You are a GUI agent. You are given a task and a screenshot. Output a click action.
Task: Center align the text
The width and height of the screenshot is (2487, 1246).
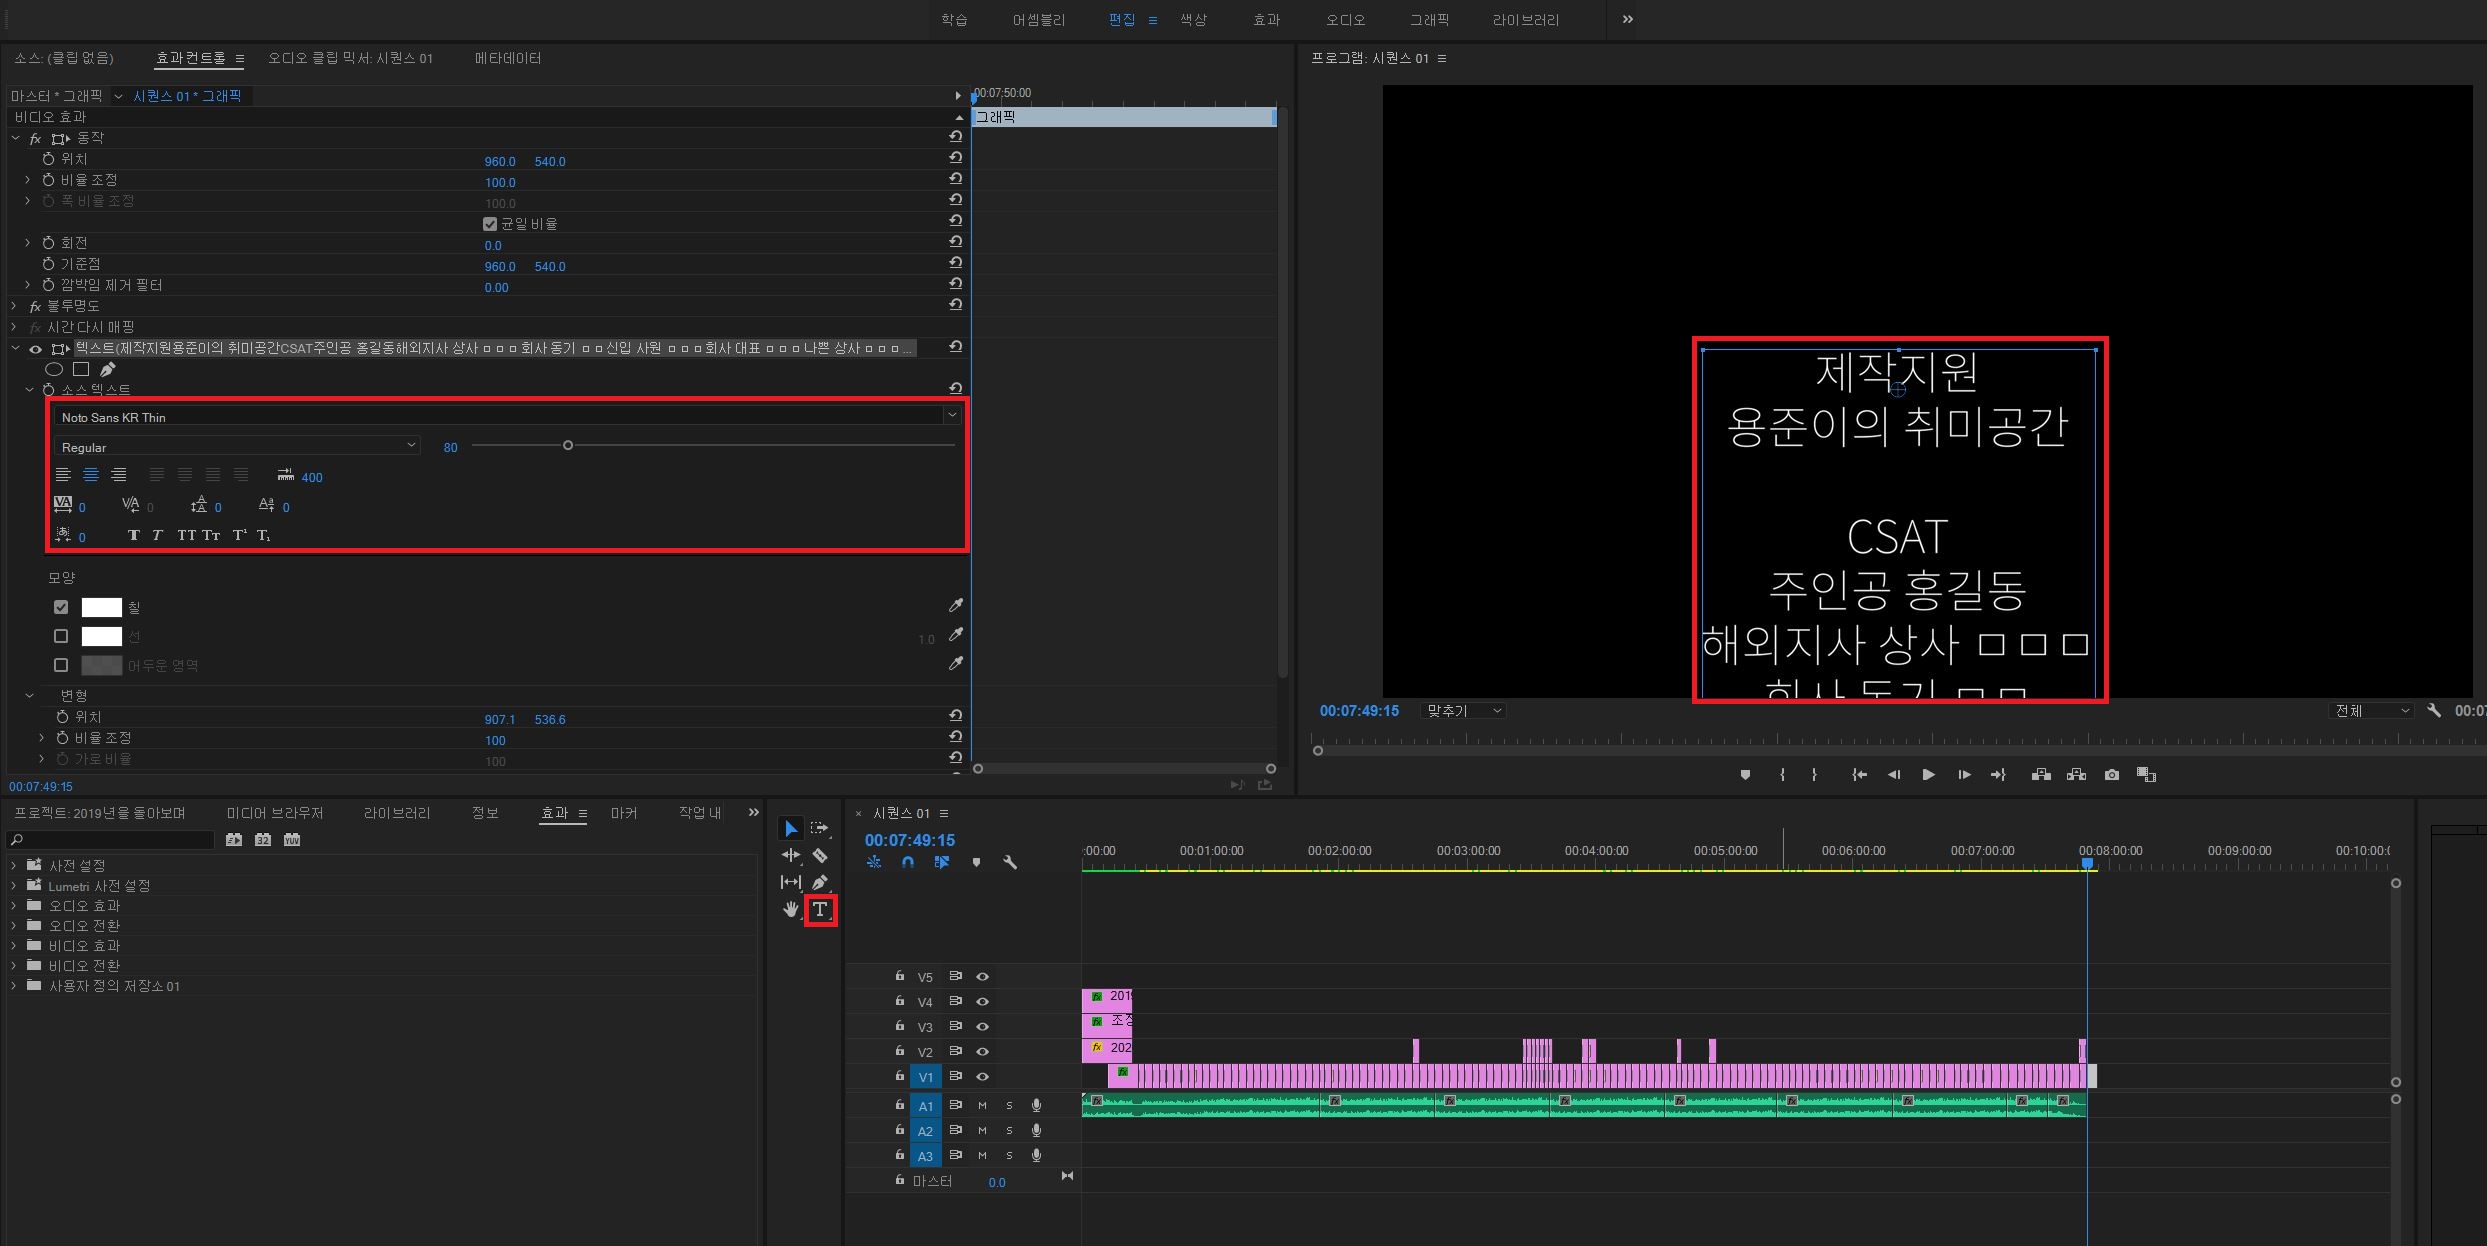pos(91,476)
